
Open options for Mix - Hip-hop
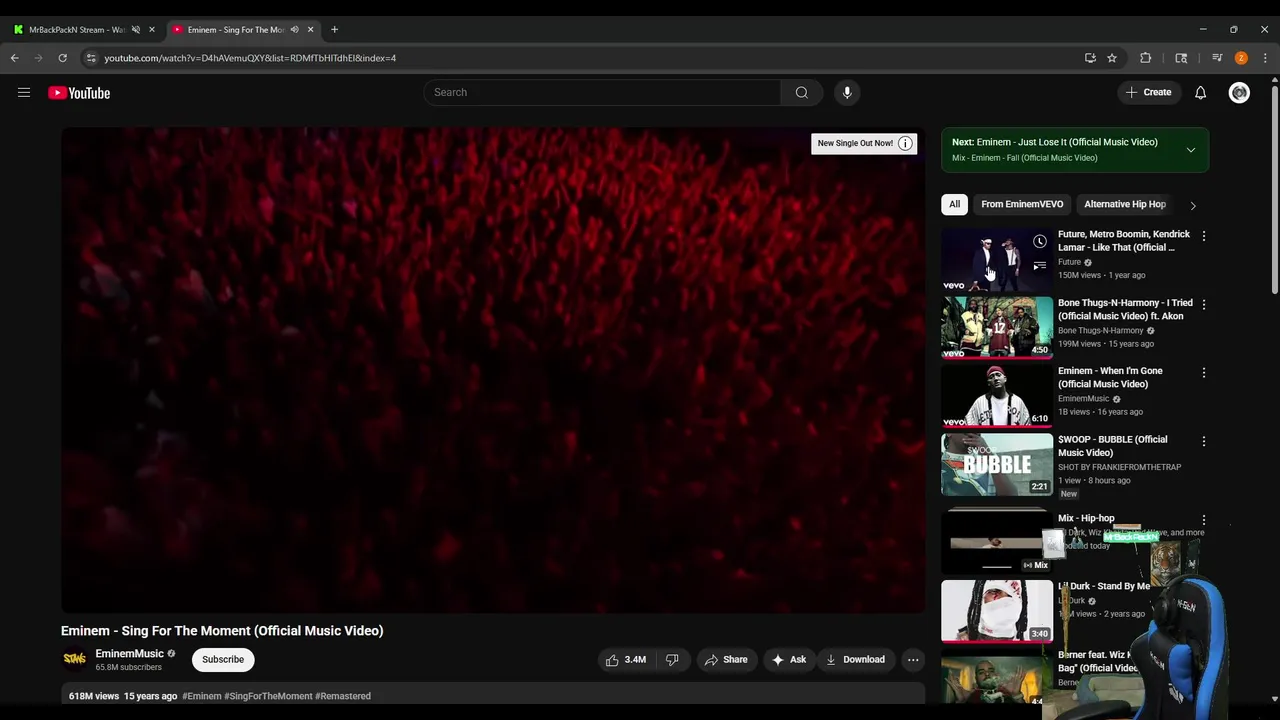1204,520
